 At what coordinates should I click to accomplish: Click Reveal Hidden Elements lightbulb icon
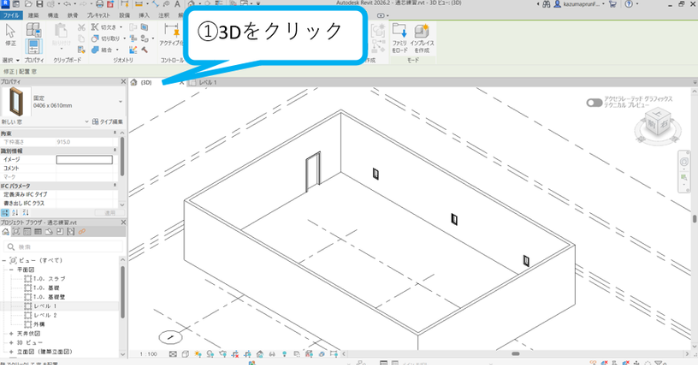[284, 354]
